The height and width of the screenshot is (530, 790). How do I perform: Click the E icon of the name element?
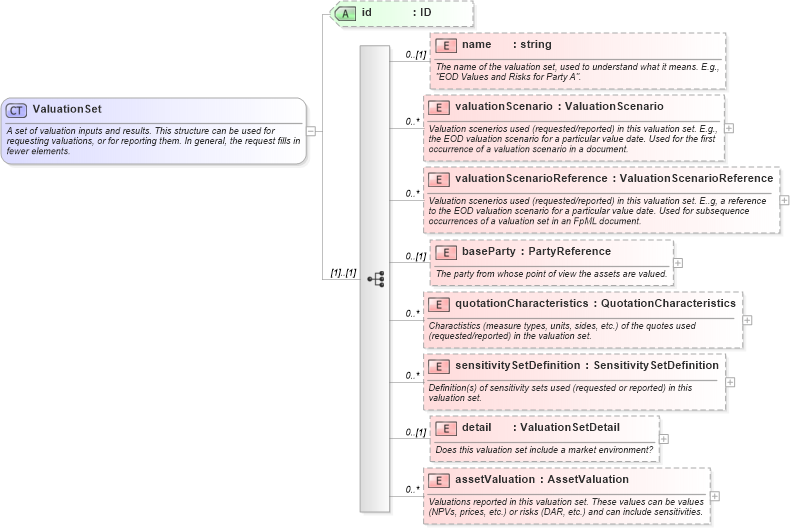(x=446, y=46)
